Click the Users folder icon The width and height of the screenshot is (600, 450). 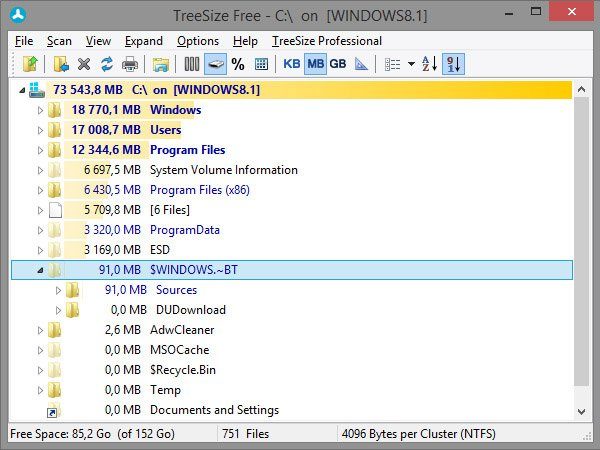tap(54, 130)
